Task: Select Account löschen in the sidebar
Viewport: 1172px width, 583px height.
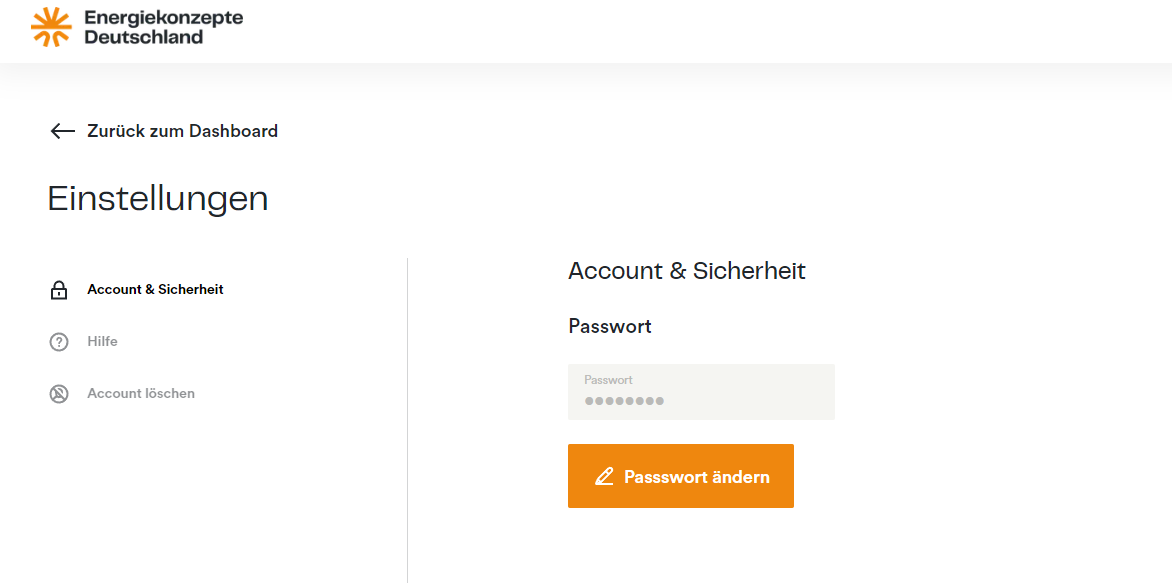Action: (x=141, y=393)
